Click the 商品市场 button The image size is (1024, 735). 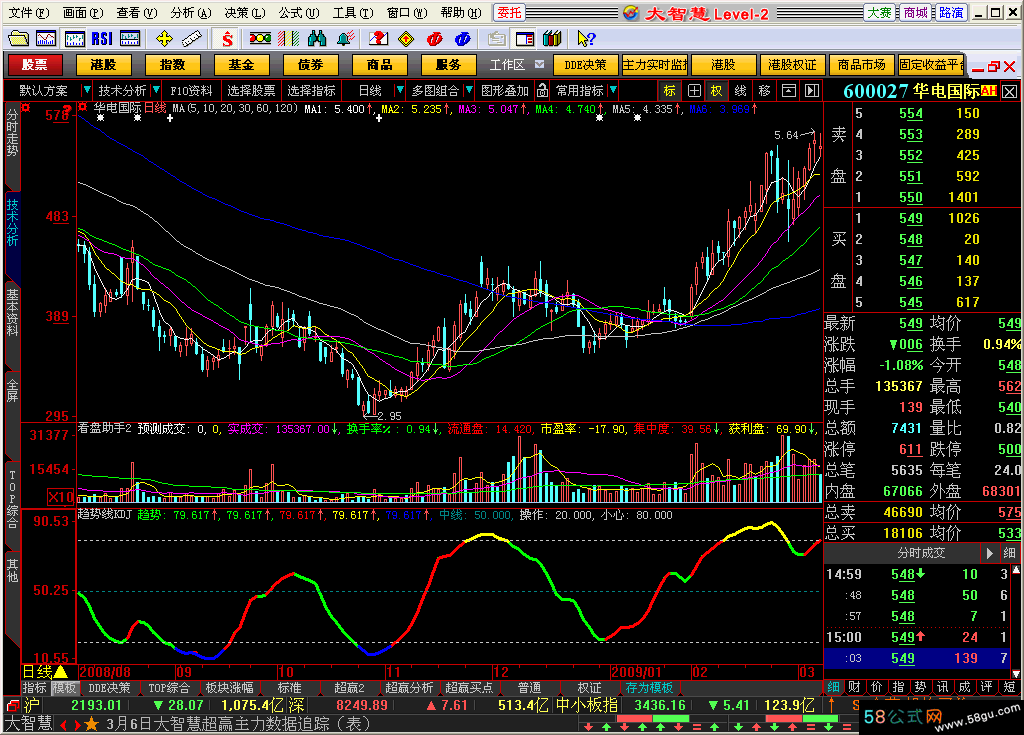[861, 64]
